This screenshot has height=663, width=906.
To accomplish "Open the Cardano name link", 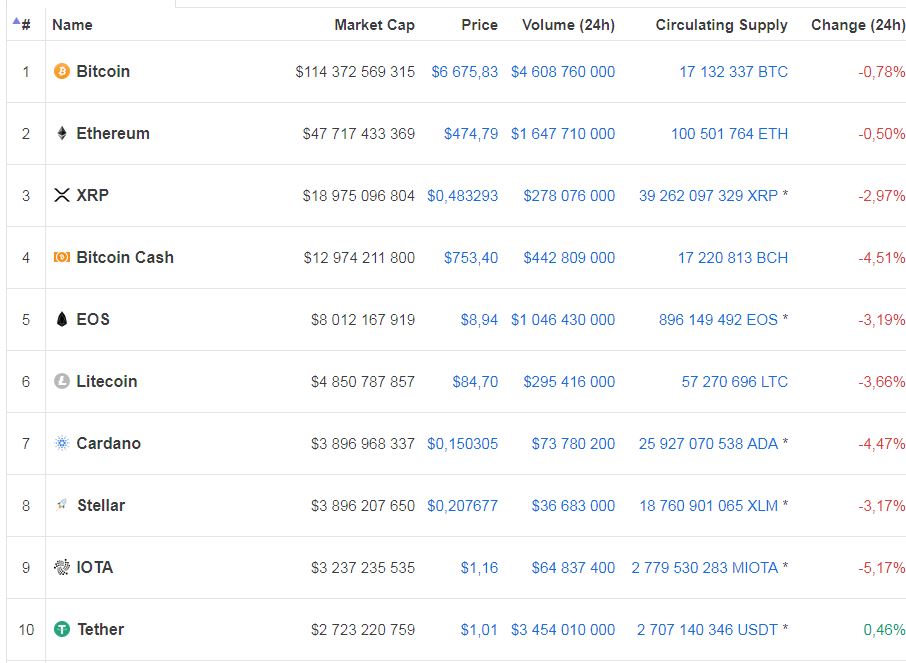I will (x=109, y=443).
